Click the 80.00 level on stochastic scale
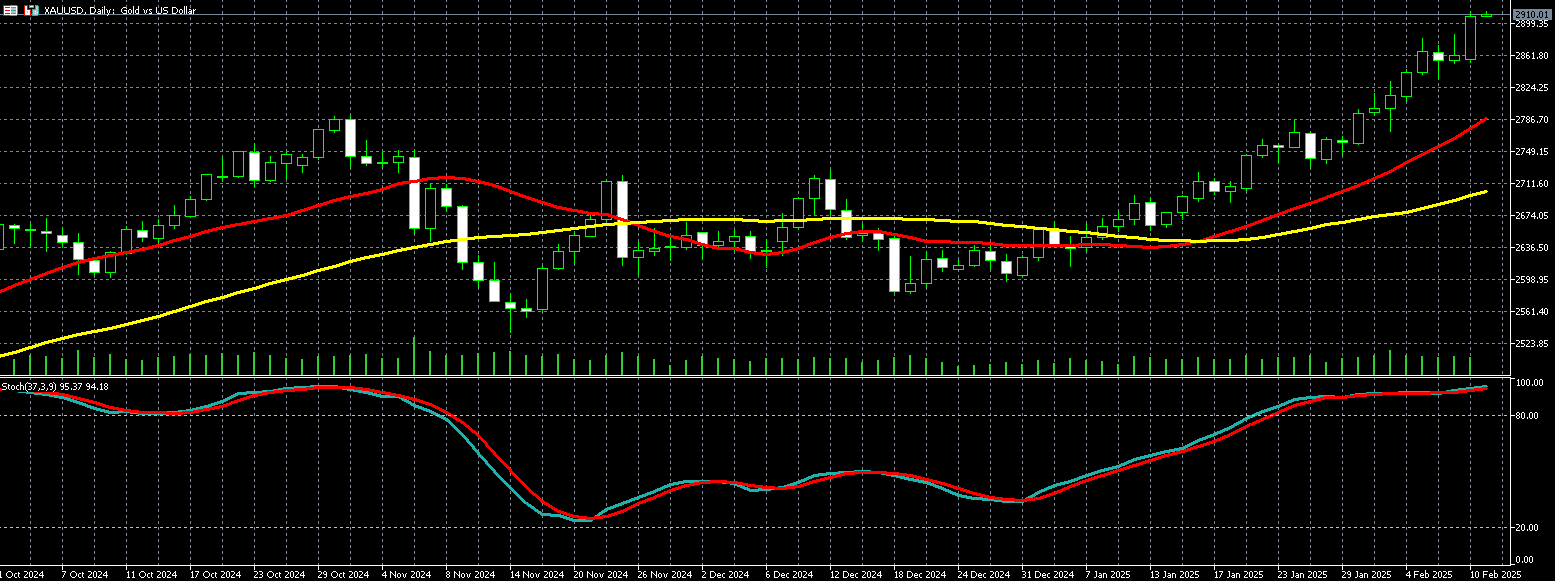Viewport: 1555px width, 581px height. [x=1528, y=416]
